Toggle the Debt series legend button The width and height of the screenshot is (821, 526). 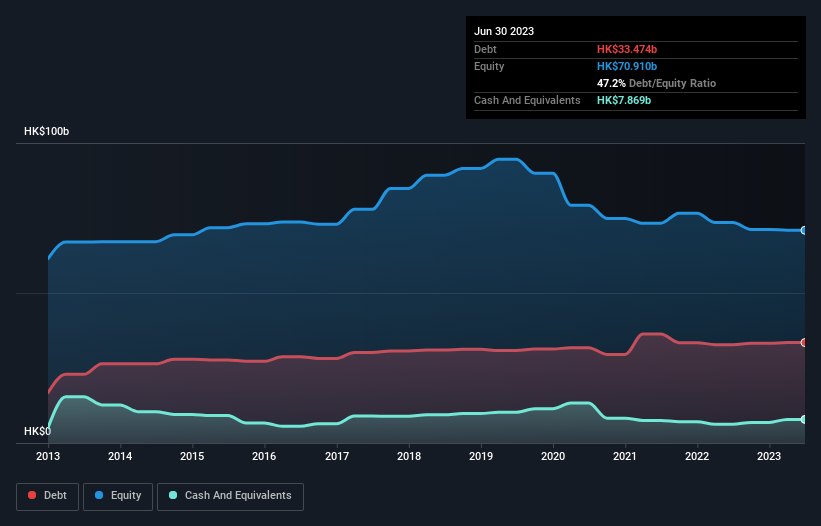pos(47,496)
